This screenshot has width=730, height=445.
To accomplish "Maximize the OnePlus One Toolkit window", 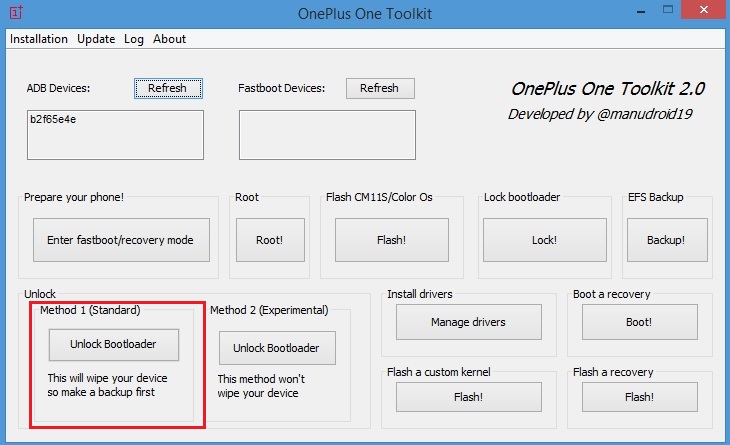I will point(668,10).
